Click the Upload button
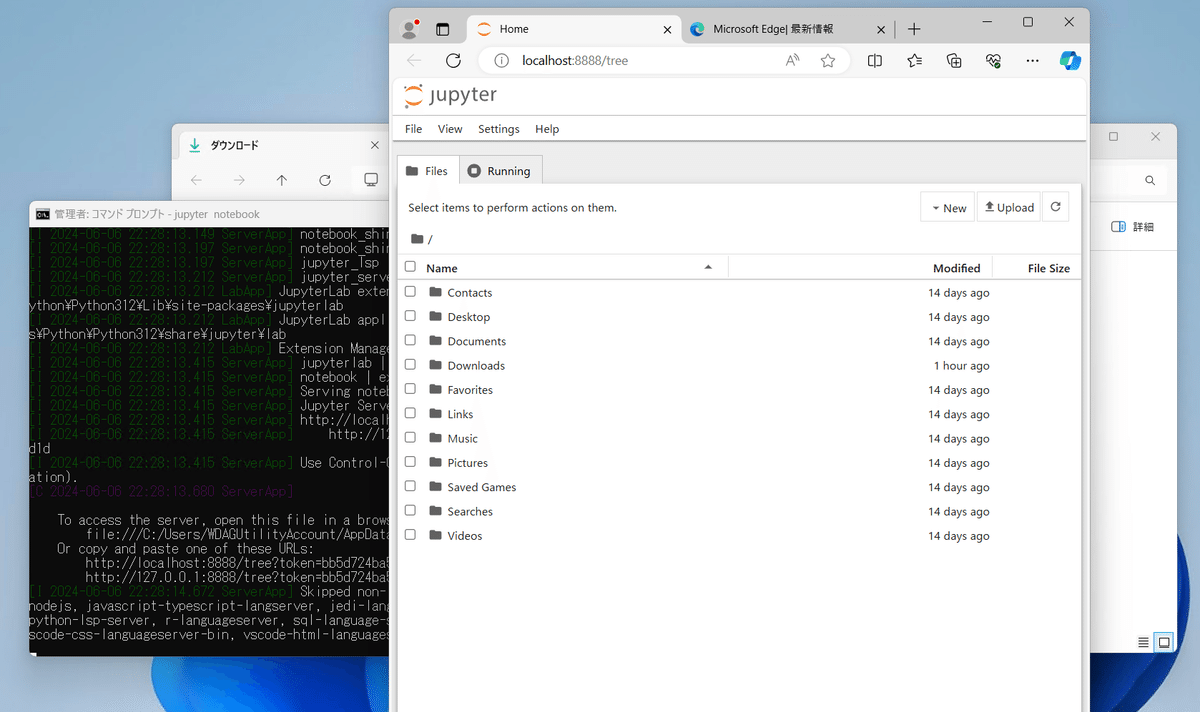The image size is (1200, 712). coord(1009,207)
